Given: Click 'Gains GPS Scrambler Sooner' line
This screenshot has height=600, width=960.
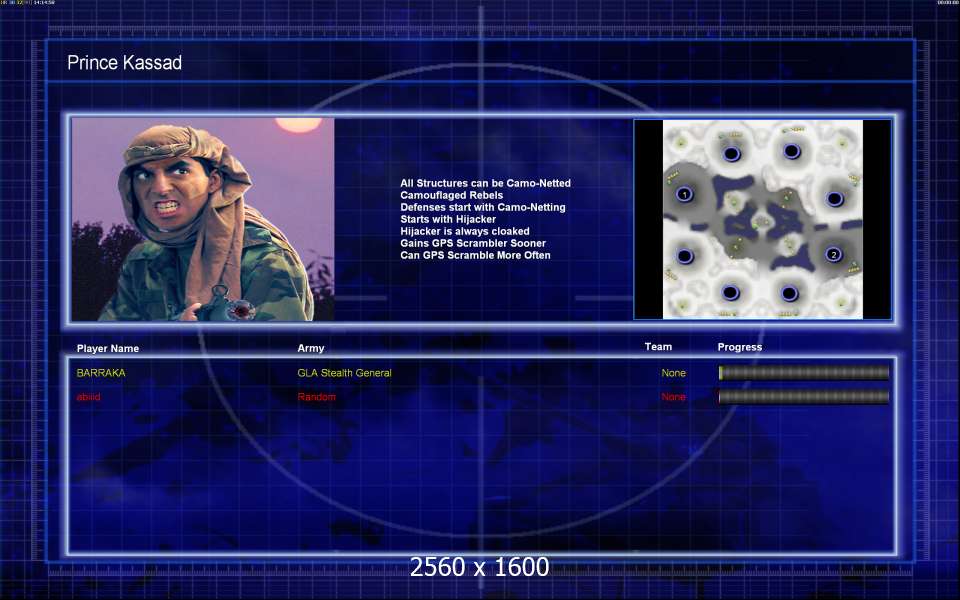Looking at the screenshot, I should (x=473, y=243).
